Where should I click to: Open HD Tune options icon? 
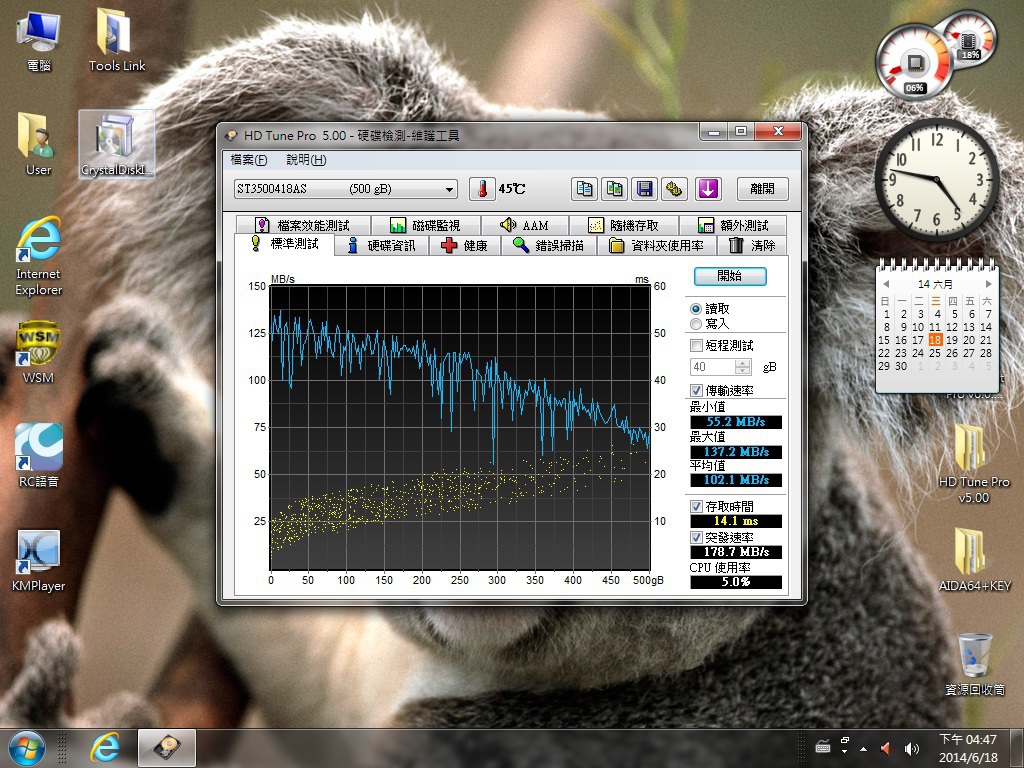tap(674, 189)
